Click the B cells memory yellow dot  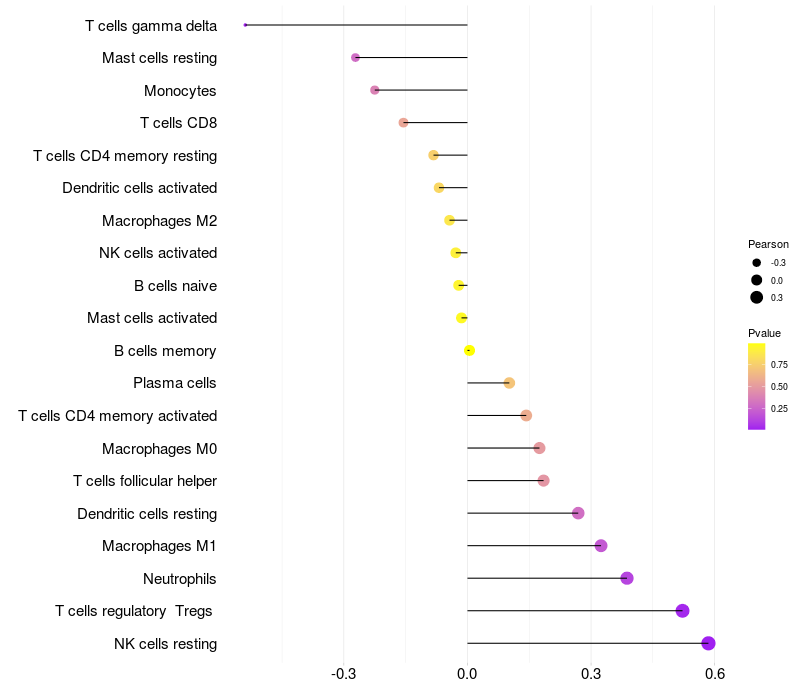click(469, 351)
